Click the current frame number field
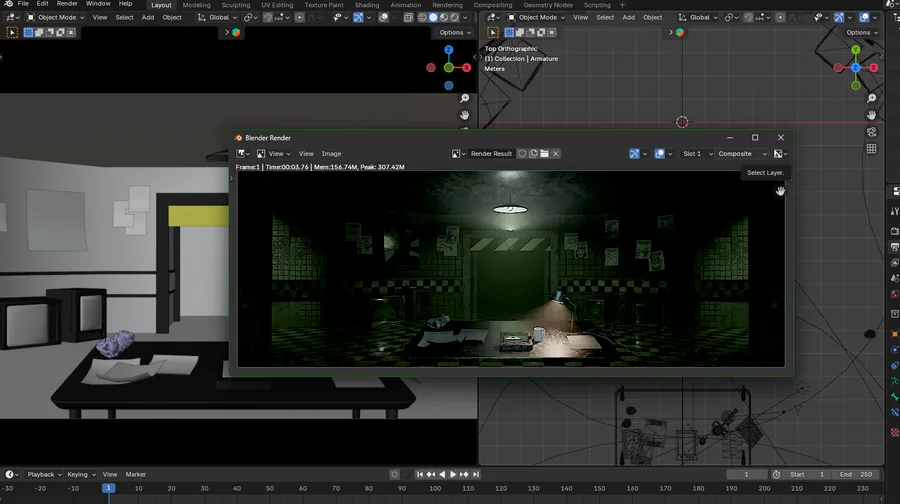Viewport: 900px width, 504px height. tap(746, 474)
